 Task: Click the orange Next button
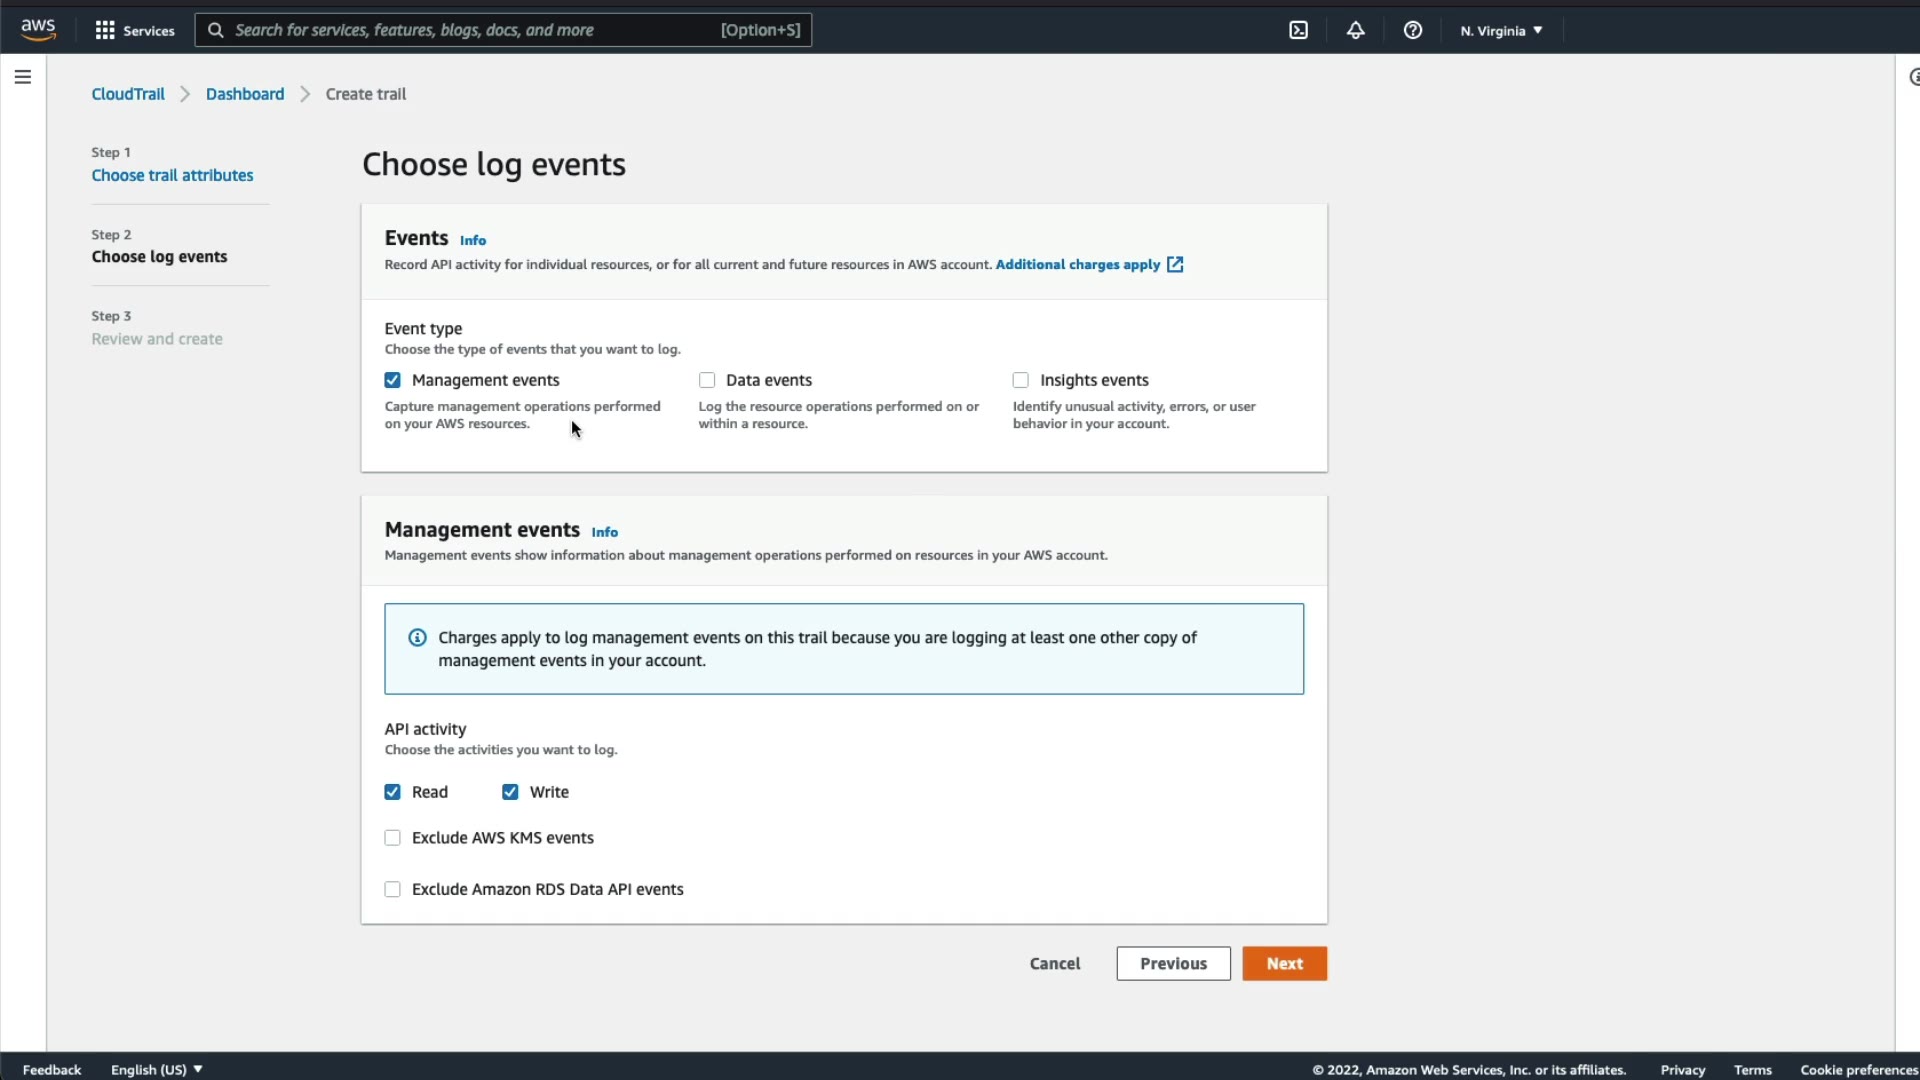1284,963
